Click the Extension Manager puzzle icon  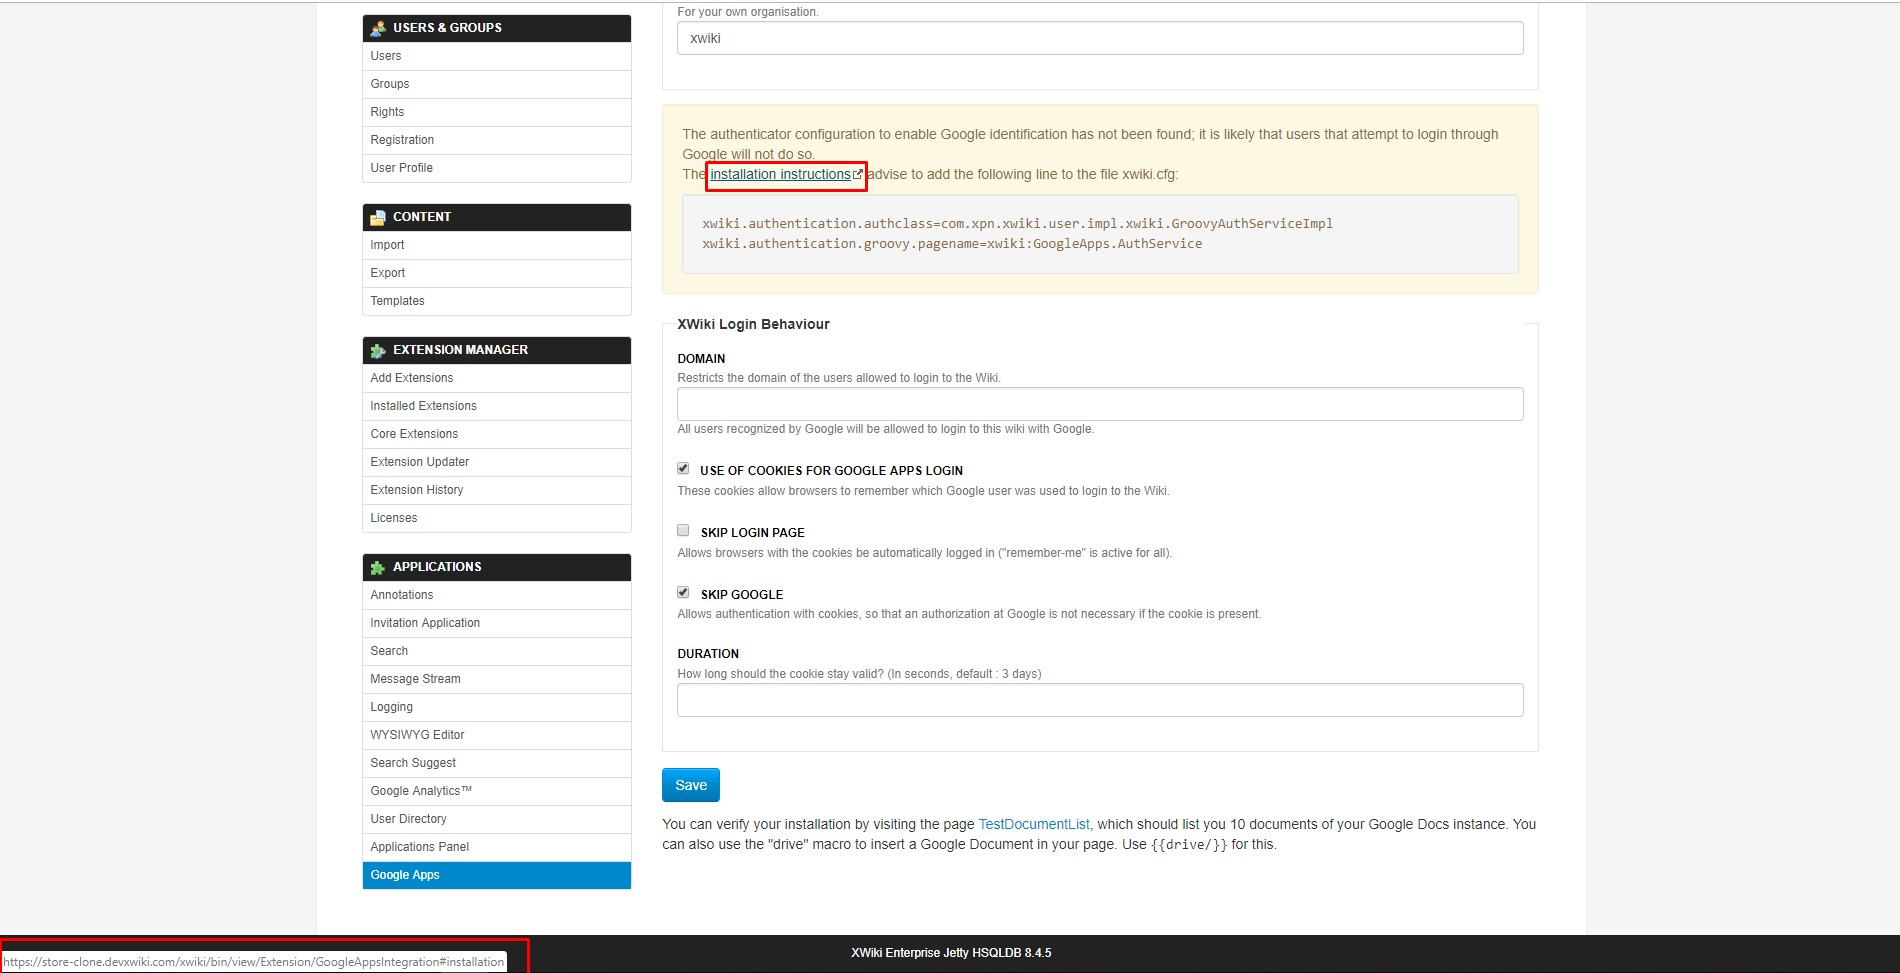click(x=378, y=350)
